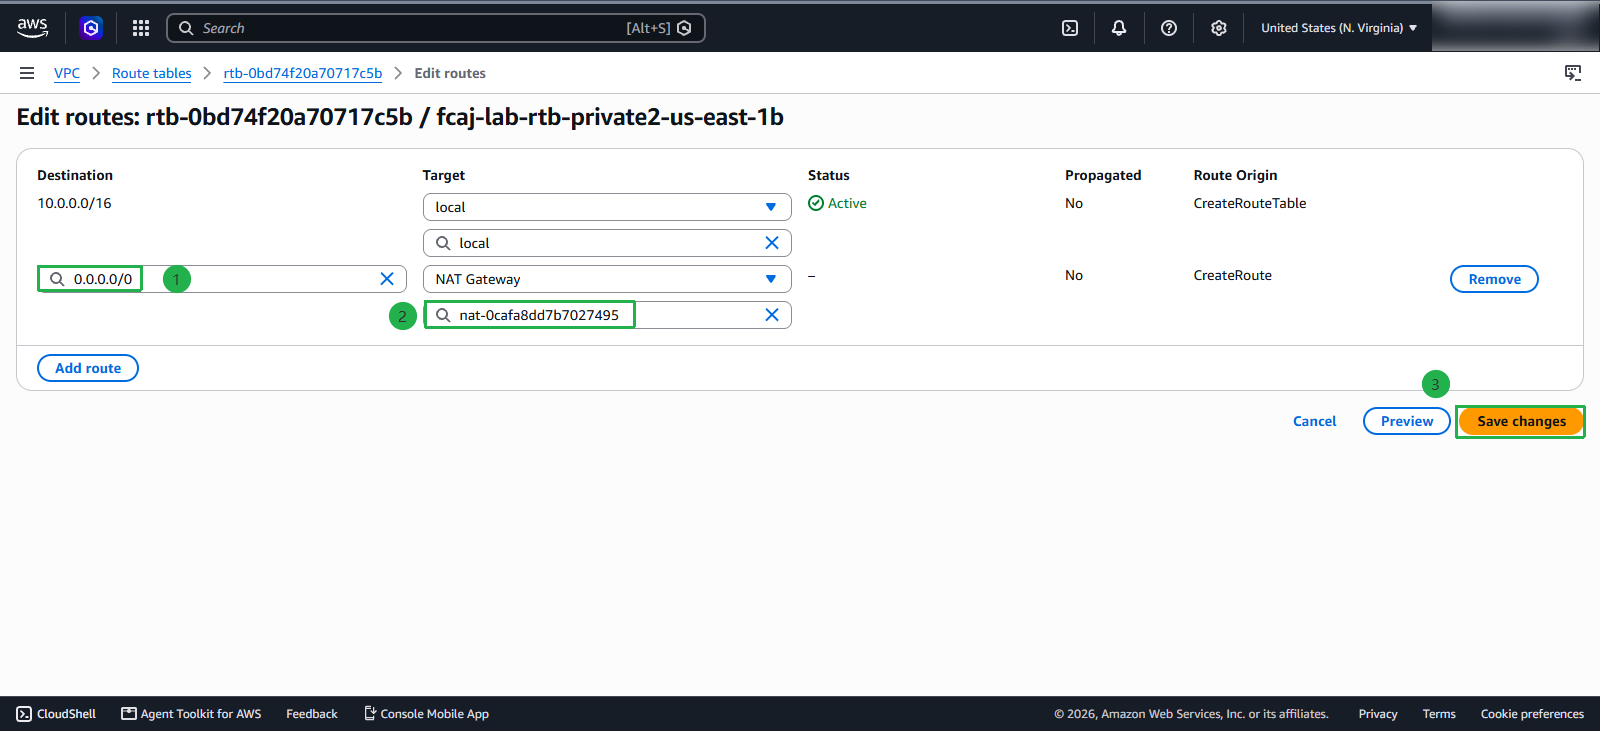This screenshot has height=731, width=1600.
Task: Open Cookie preferences in the footer
Action: (x=1532, y=714)
